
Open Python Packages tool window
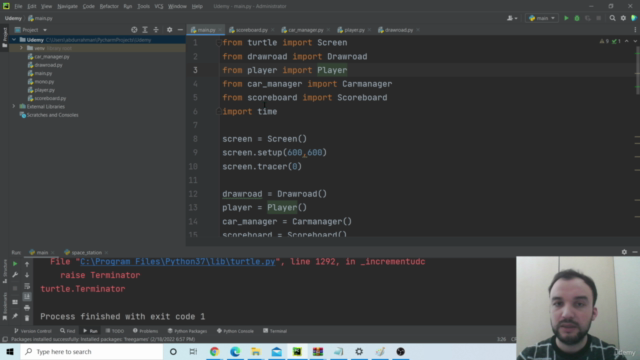pyautogui.click(x=187, y=331)
